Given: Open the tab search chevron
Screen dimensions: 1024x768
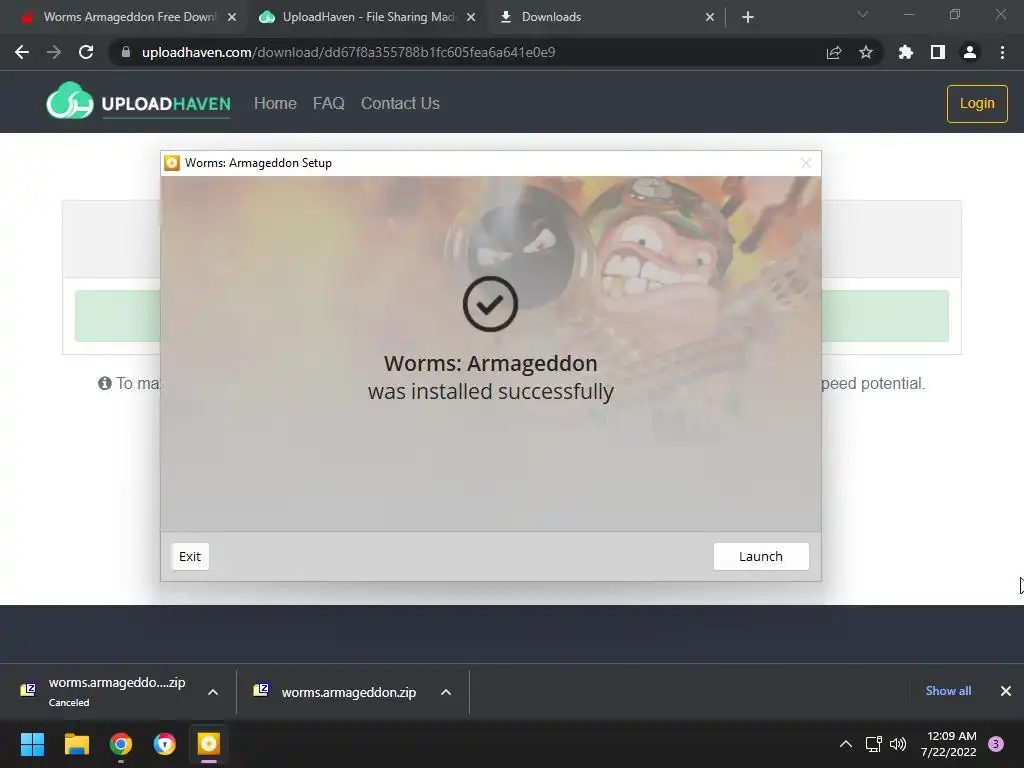Looking at the screenshot, I should click(x=863, y=14).
